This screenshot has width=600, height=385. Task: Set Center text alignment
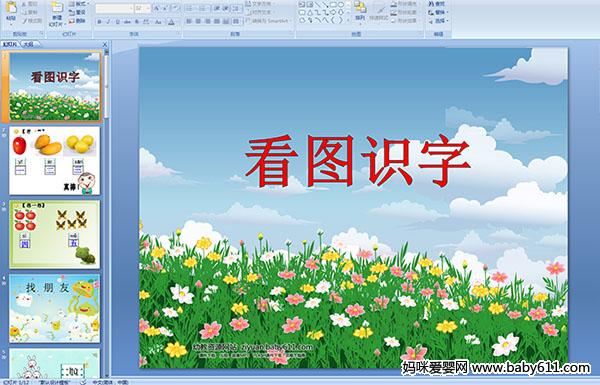point(198,21)
